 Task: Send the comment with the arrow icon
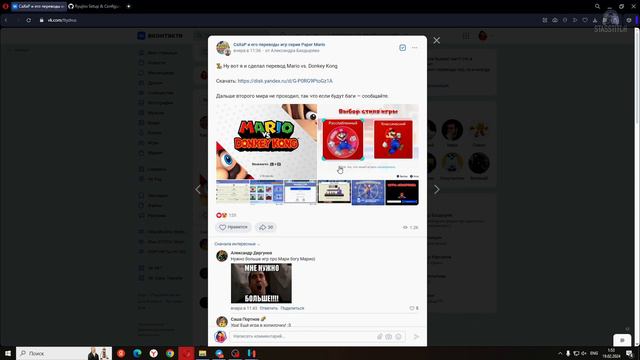tap(416, 336)
